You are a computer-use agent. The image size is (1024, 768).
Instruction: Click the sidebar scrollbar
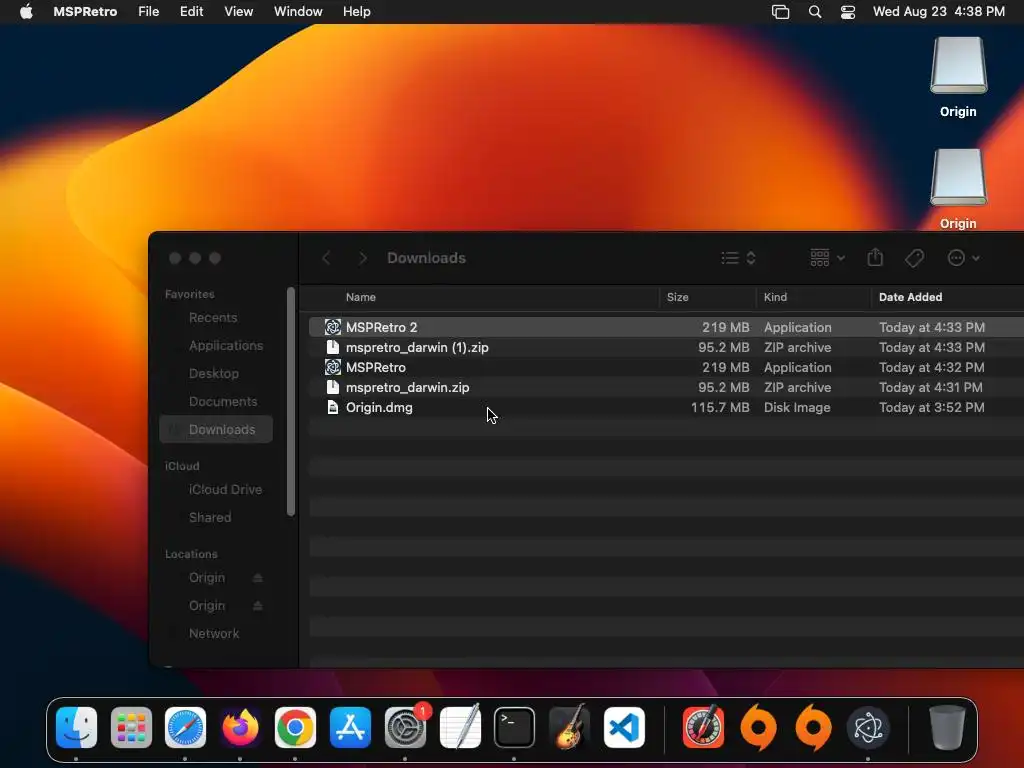coord(291,402)
